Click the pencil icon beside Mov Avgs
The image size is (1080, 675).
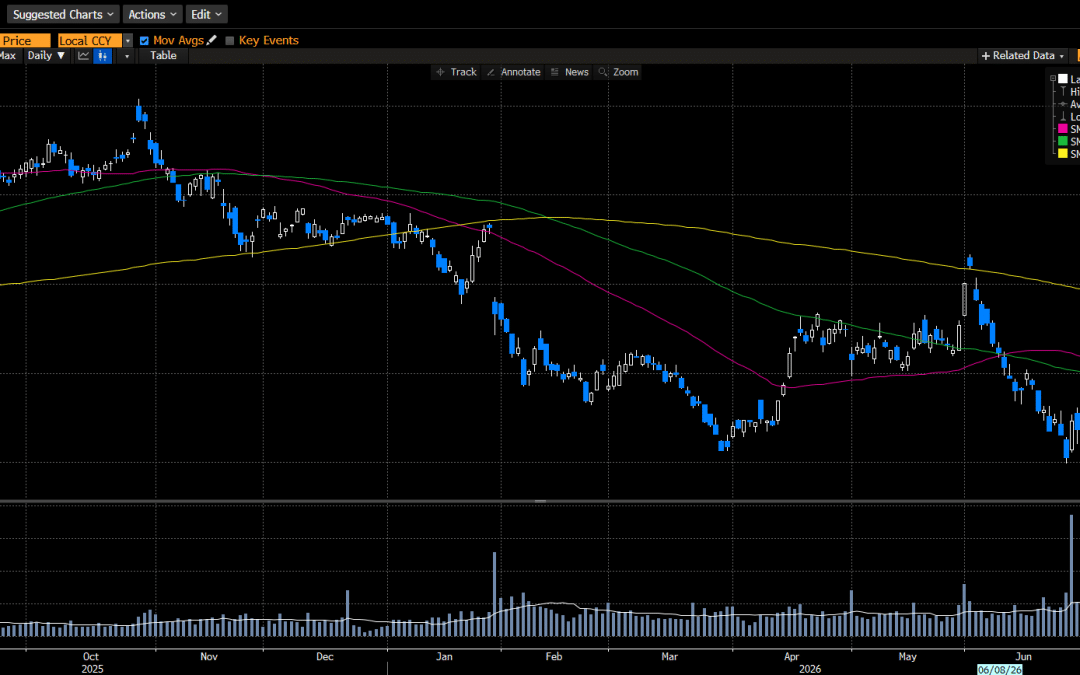[x=211, y=40]
